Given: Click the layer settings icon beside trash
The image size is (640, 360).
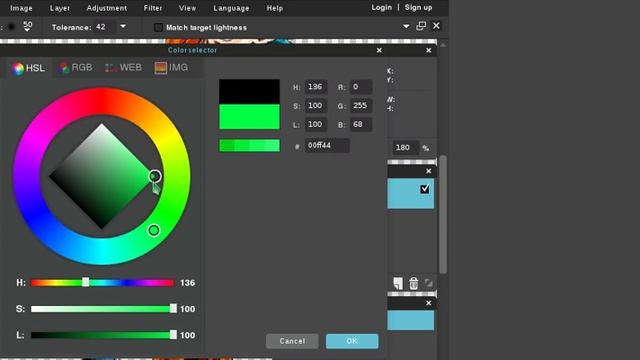Looking at the screenshot, I should point(429,282).
